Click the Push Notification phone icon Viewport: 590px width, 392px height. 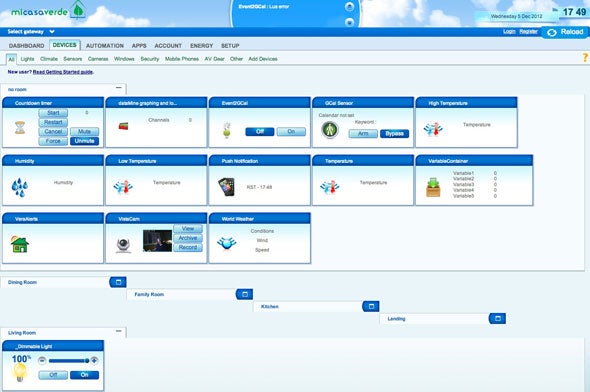point(227,187)
